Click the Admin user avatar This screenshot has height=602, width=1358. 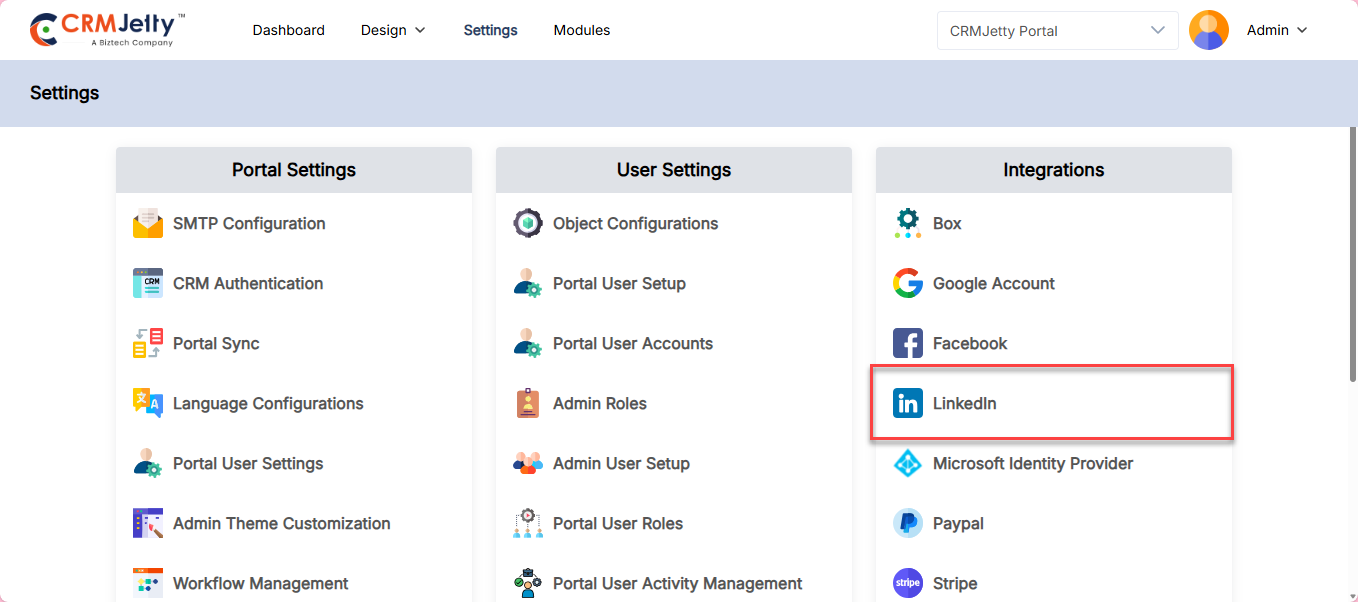coord(1209,30)
